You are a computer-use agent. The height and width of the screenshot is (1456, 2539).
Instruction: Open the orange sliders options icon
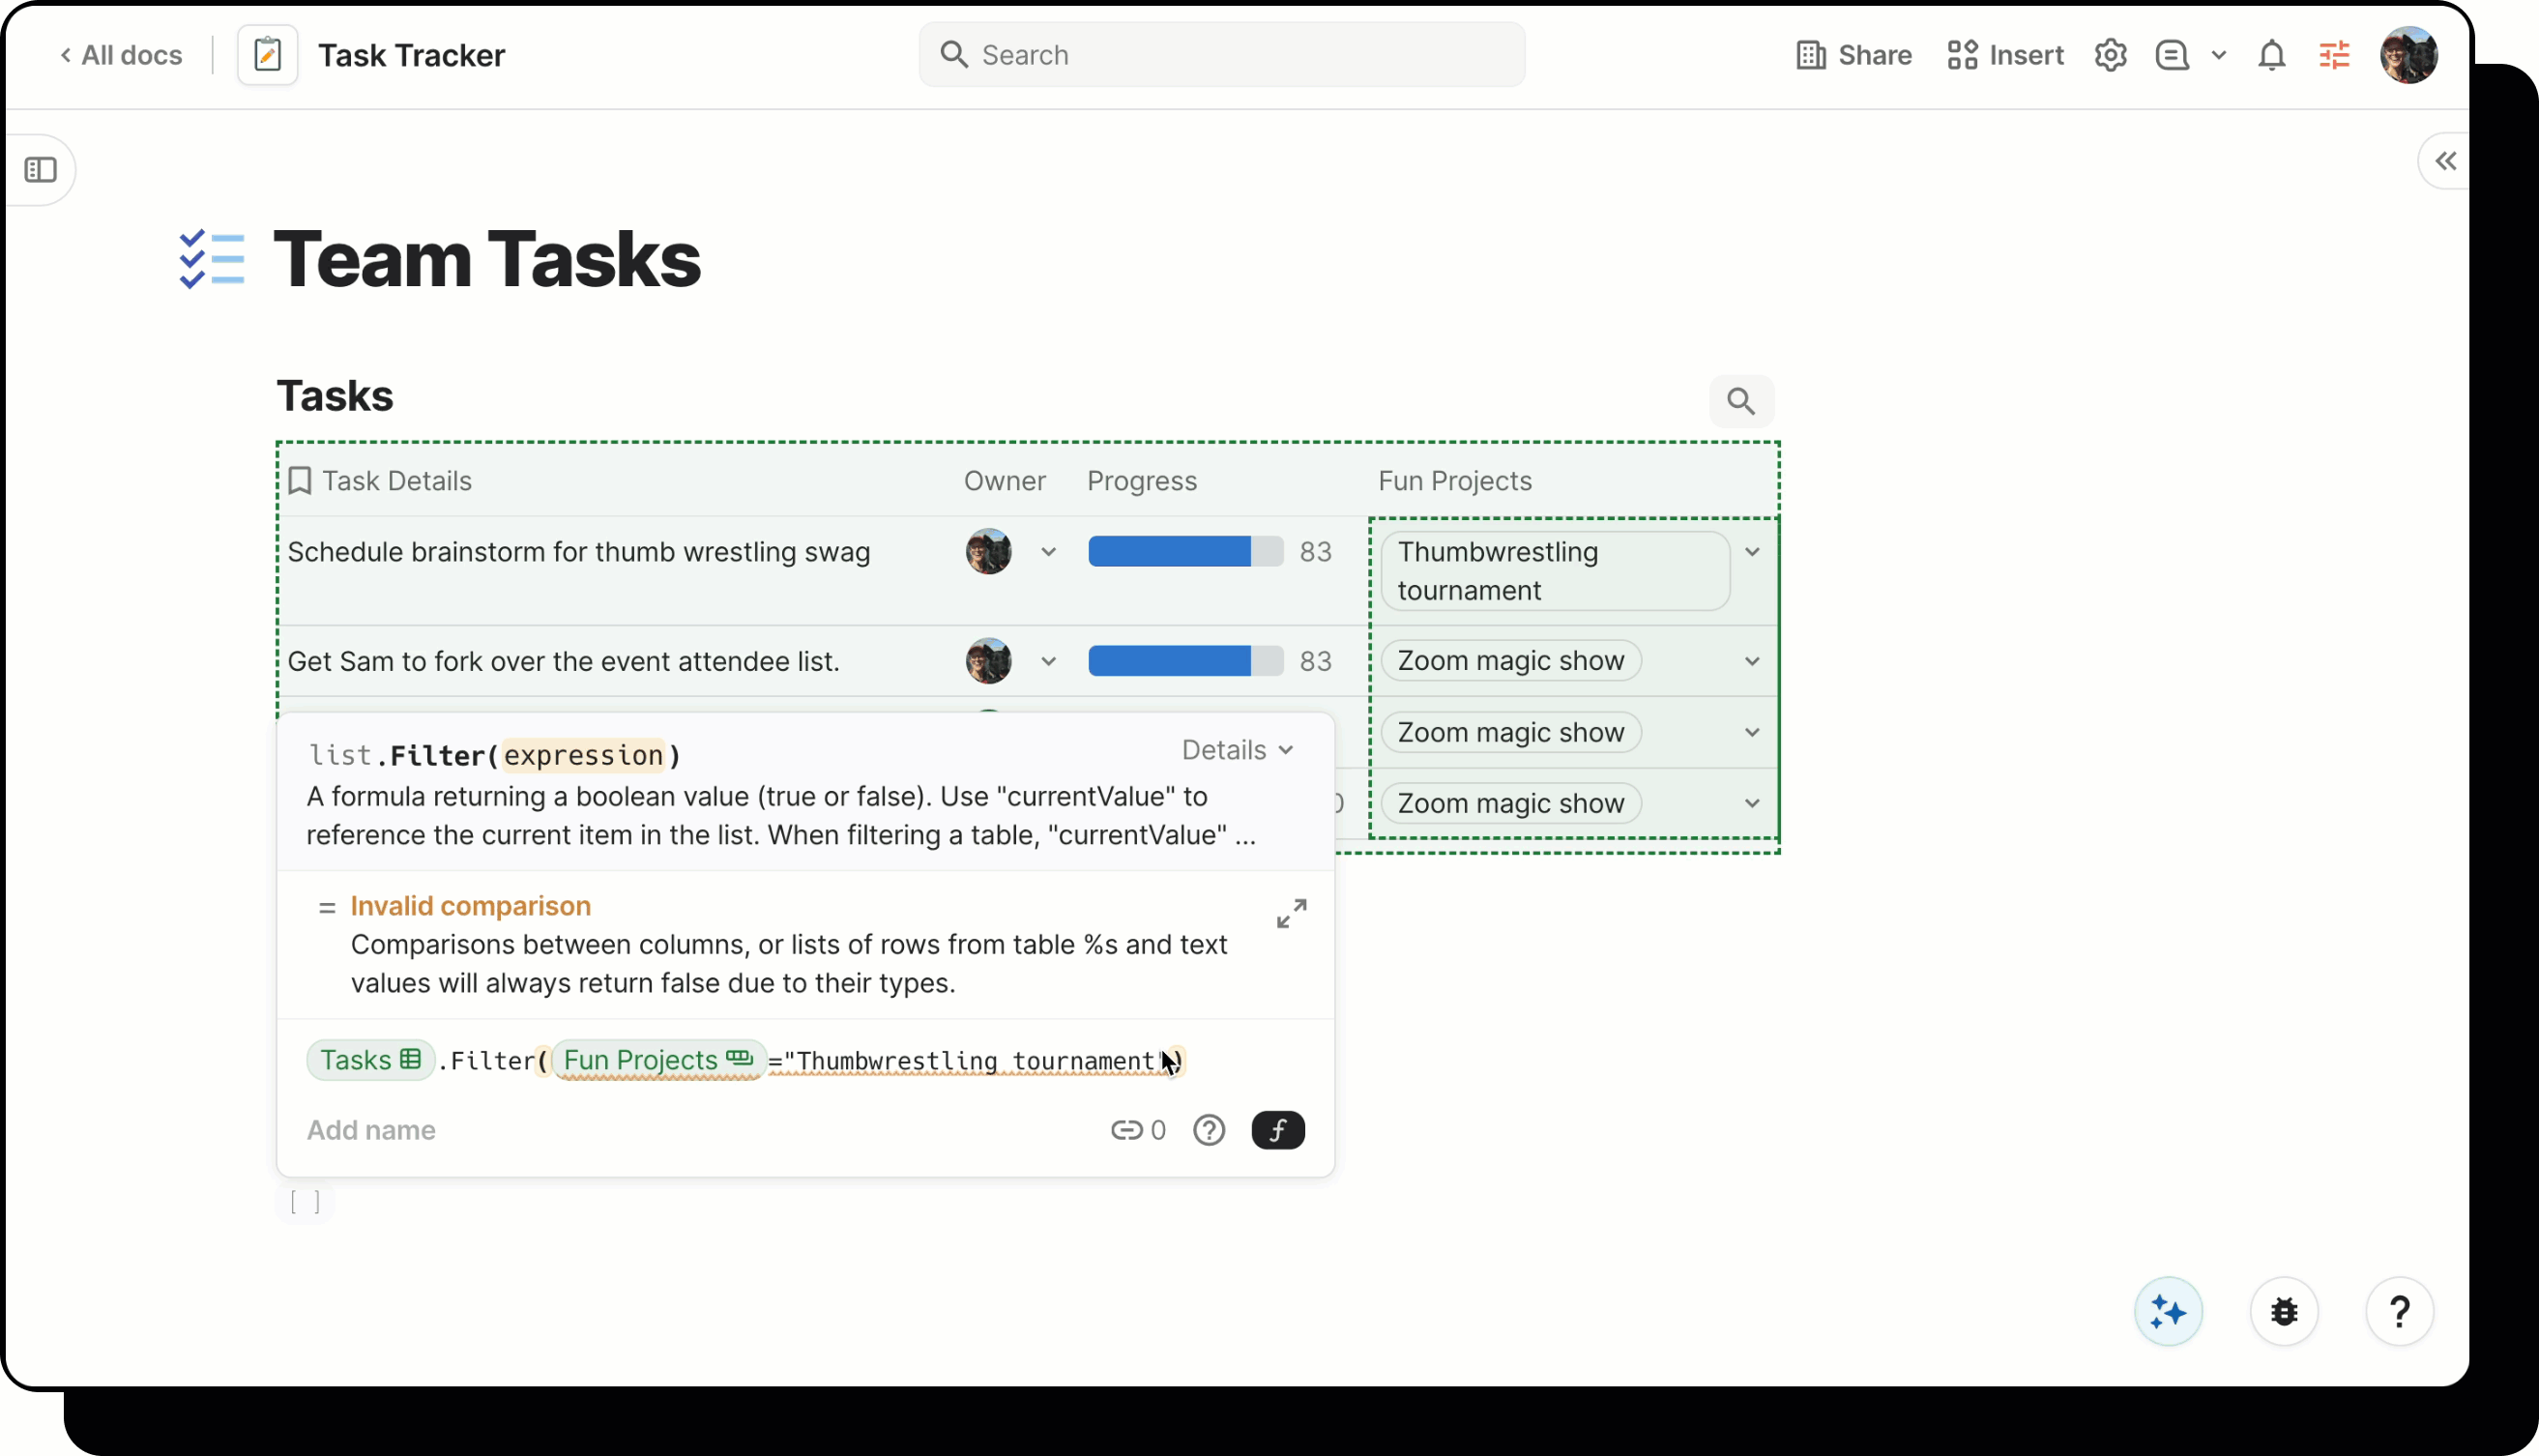pyautogui.click(x=2334, y=55)
